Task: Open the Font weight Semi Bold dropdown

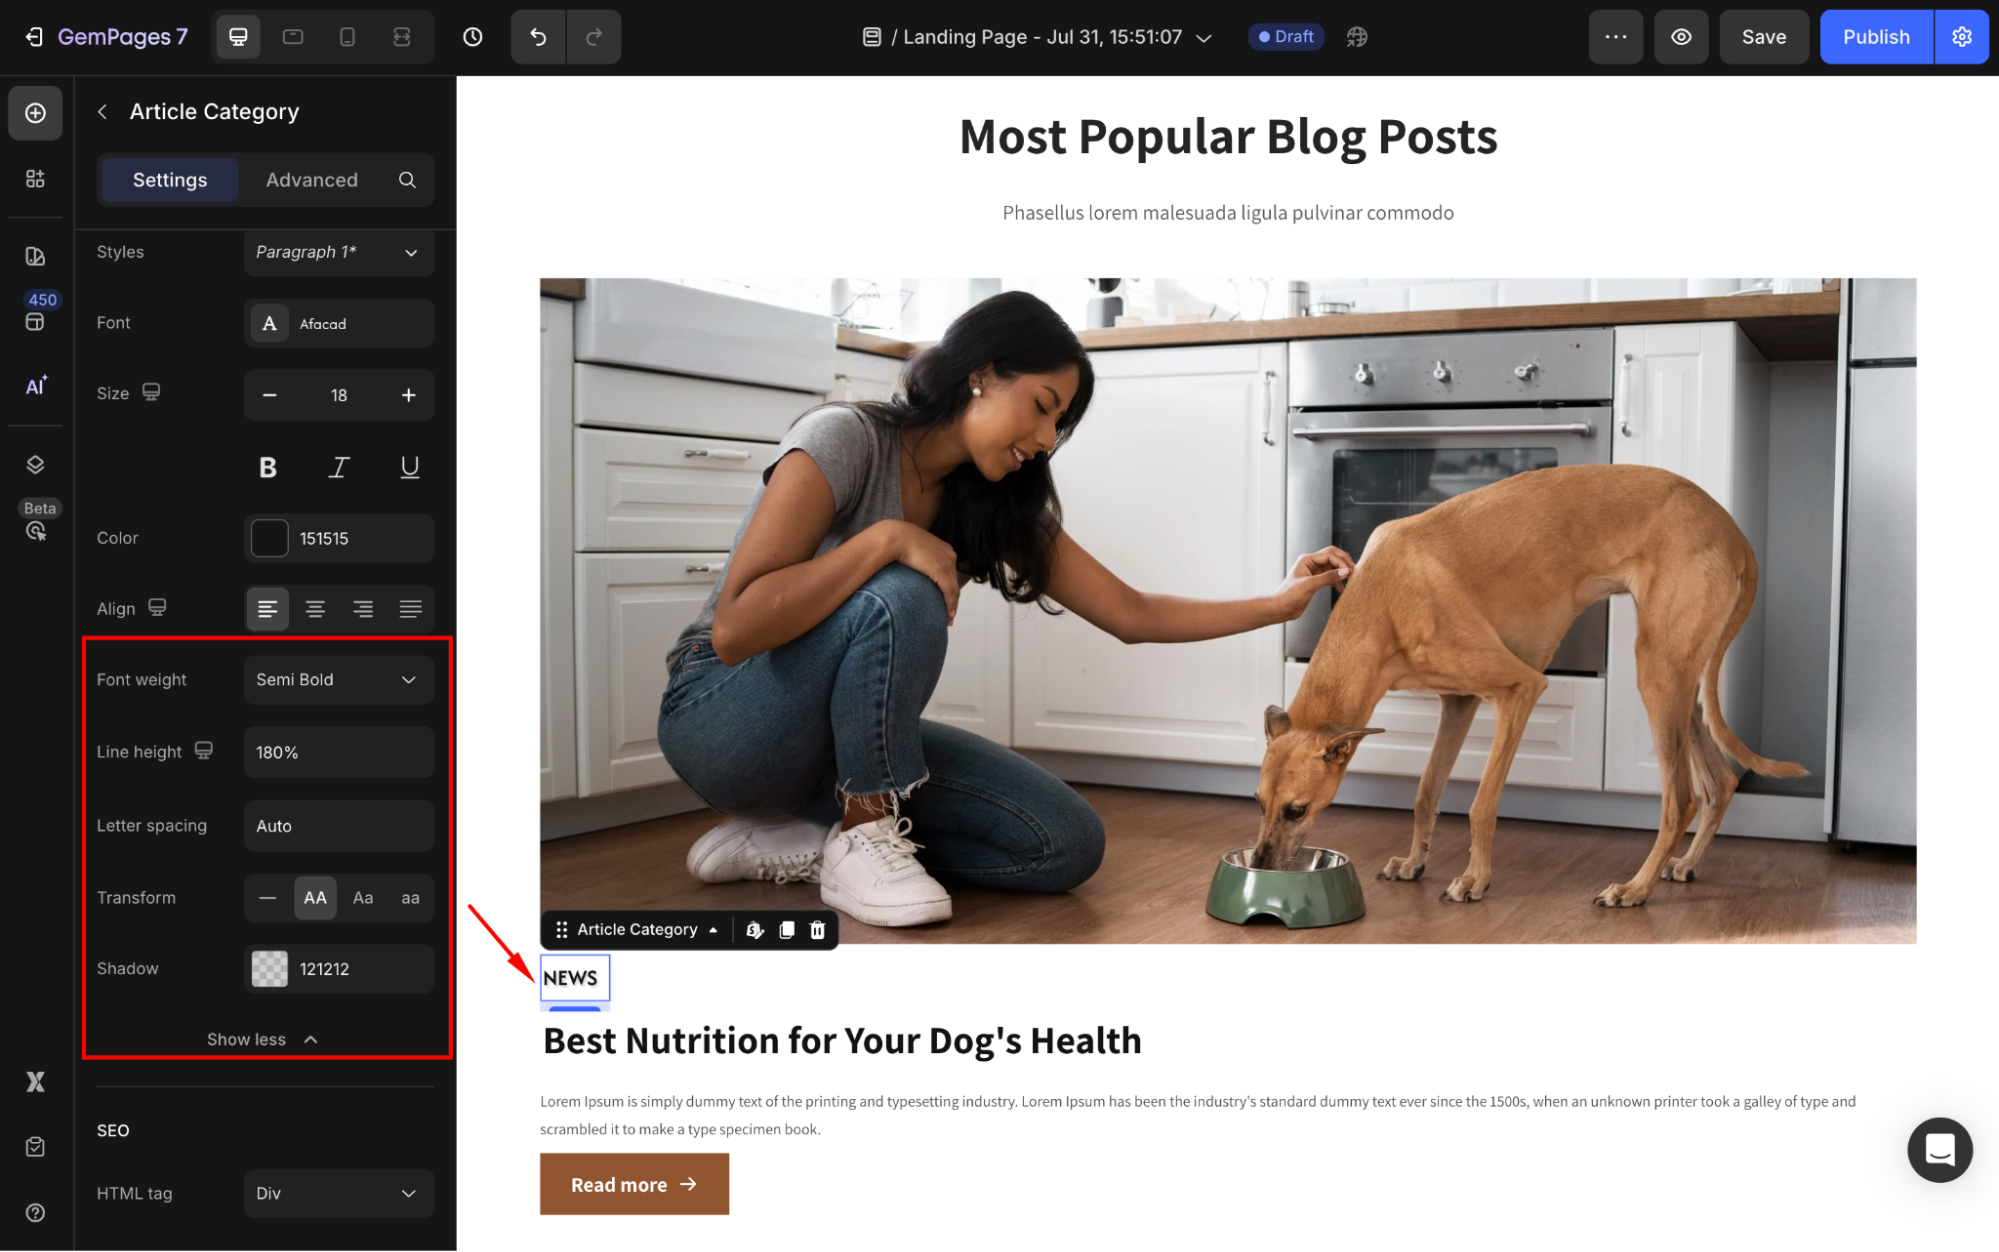Action: 339,680
